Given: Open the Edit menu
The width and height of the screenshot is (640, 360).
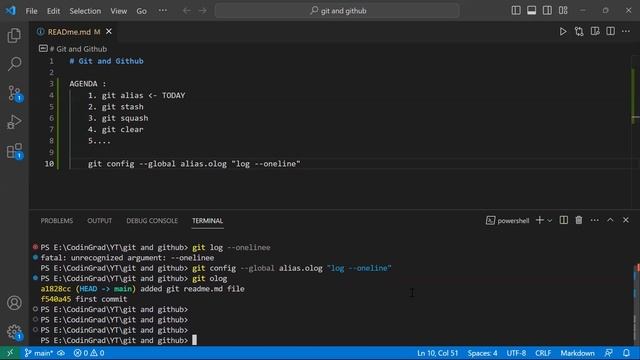Looking at the screenshot, I should pos(53,11).
